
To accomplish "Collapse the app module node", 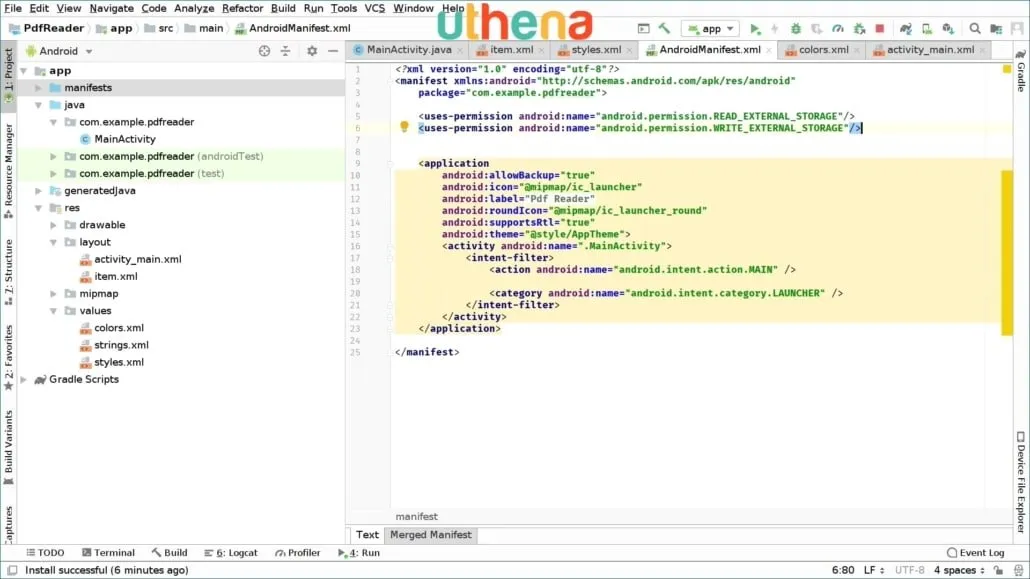I will click(x=24, y=70).
